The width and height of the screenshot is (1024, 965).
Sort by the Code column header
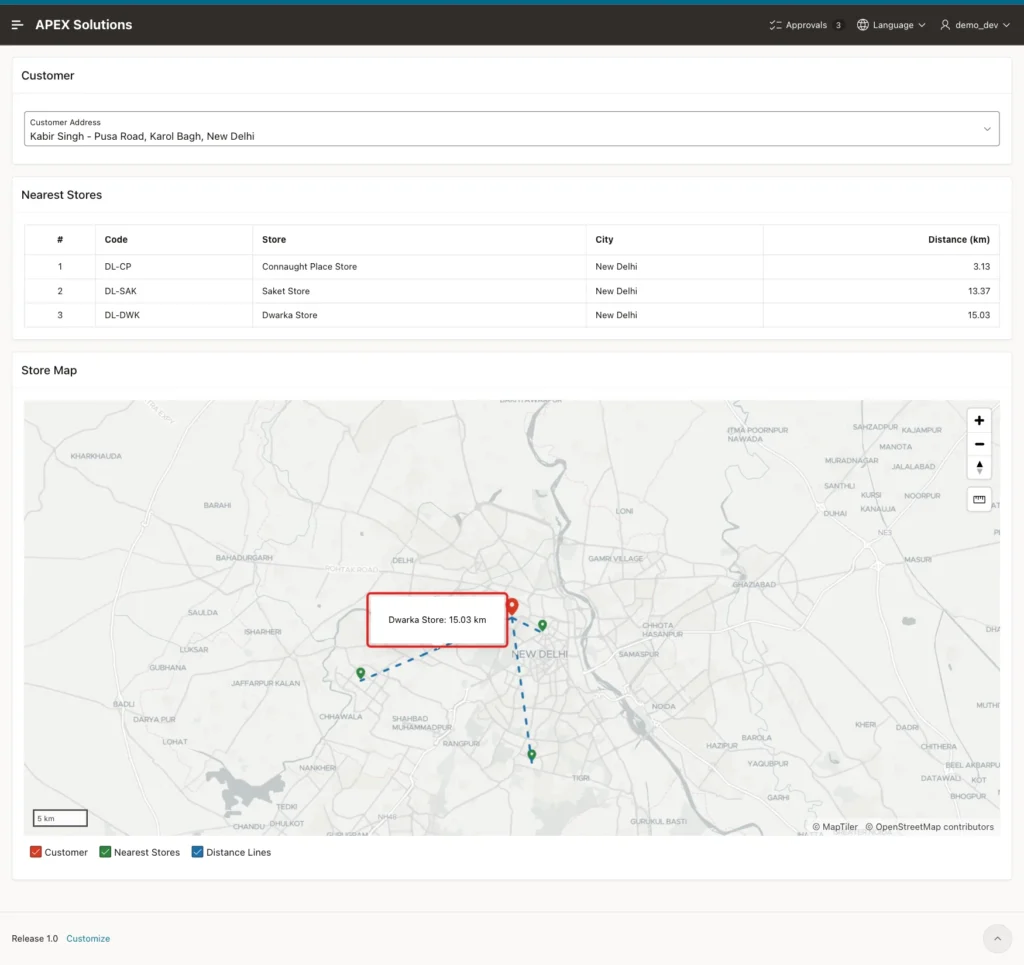tap(116, 240)
